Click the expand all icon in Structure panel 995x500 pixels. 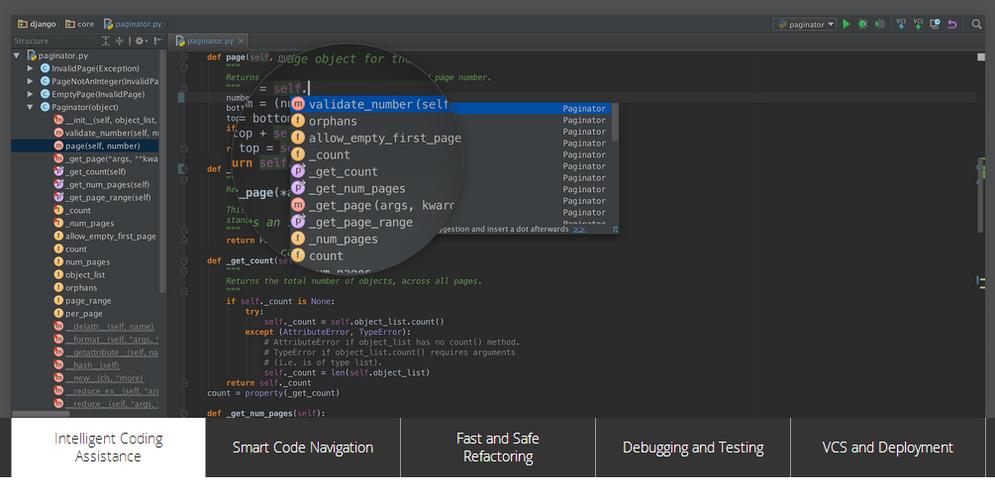click(x=106, y=41)
